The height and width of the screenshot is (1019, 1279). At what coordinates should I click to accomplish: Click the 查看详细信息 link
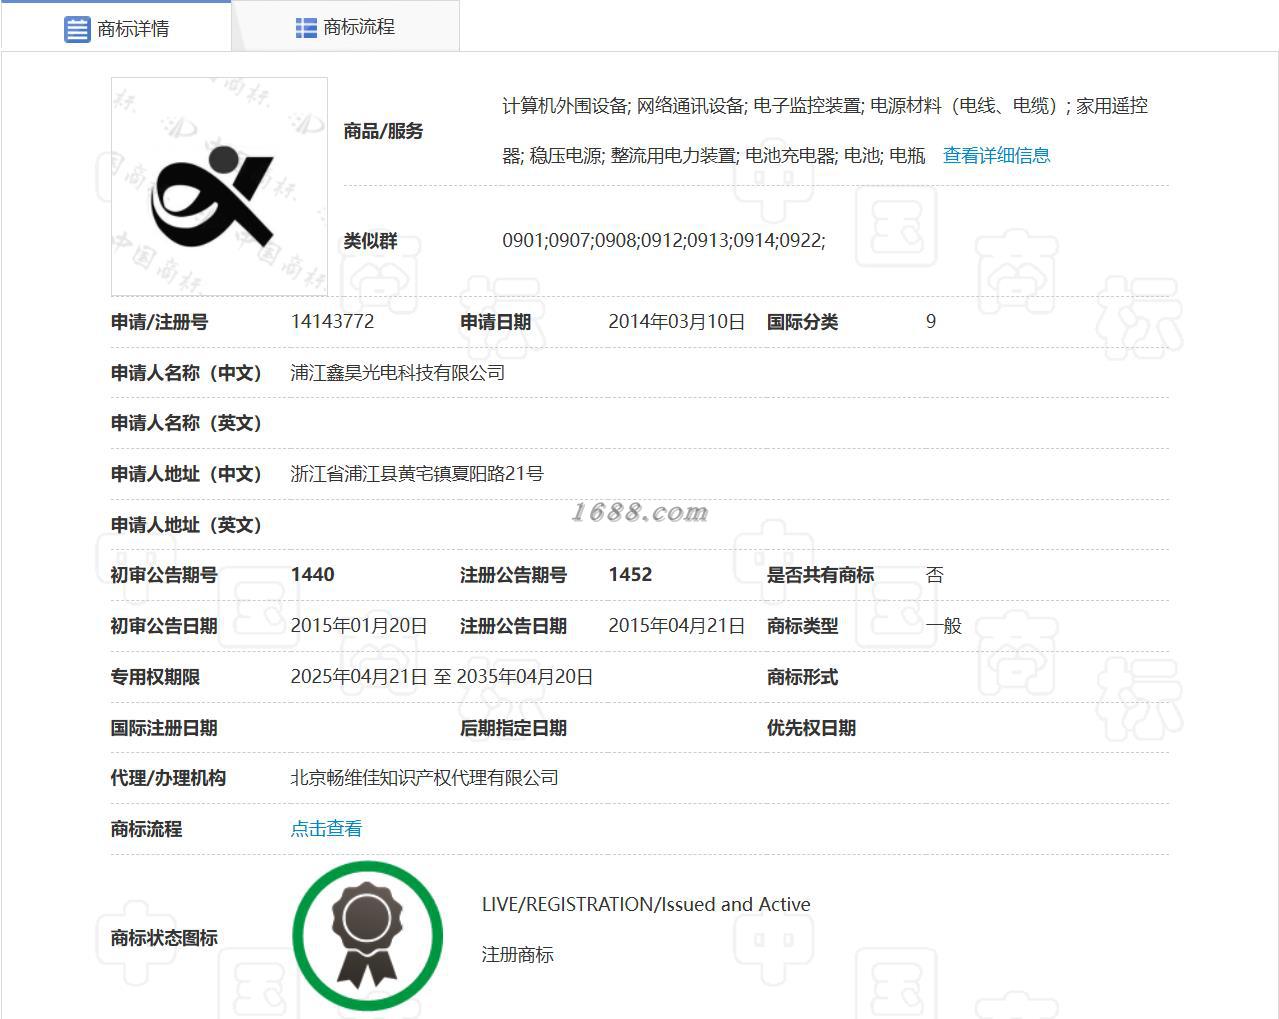(x=996, y=155)
